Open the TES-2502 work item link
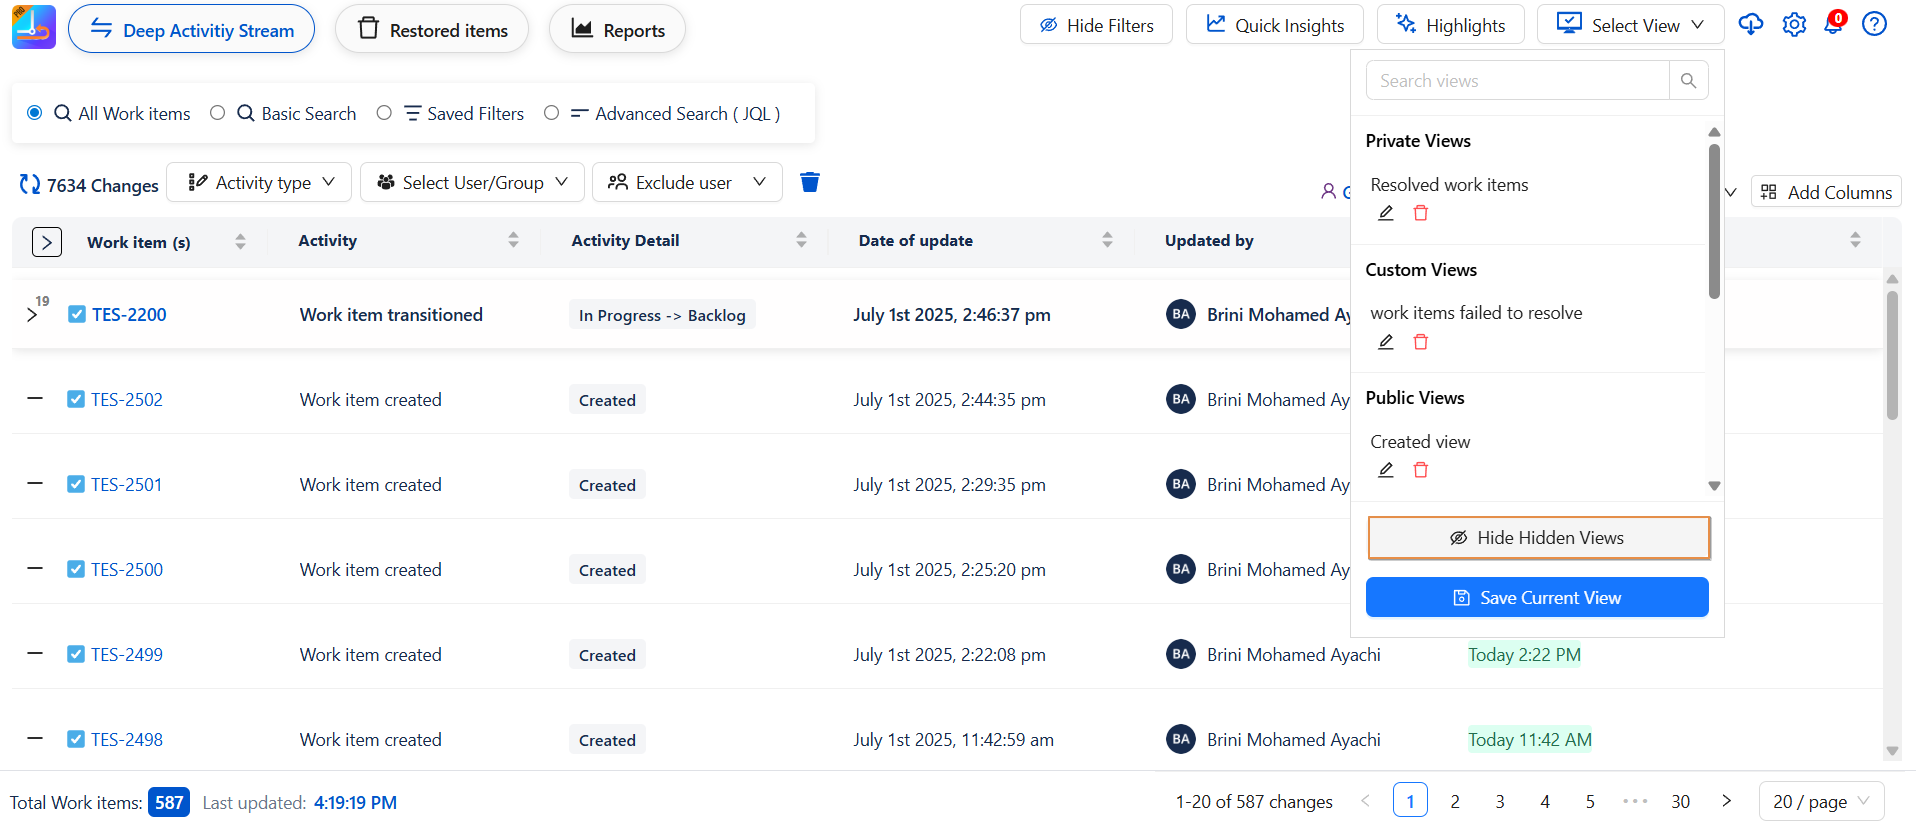The image size is (1916, 825). pyautogui.click(x=127, y=400)
